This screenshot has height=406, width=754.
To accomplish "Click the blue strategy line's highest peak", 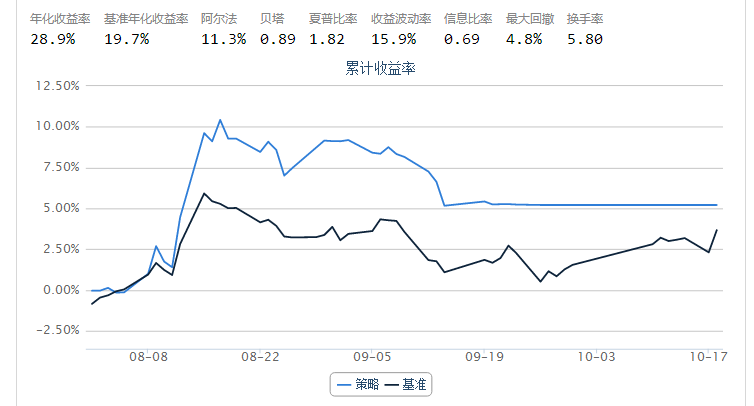I will (x=220, y=120).
